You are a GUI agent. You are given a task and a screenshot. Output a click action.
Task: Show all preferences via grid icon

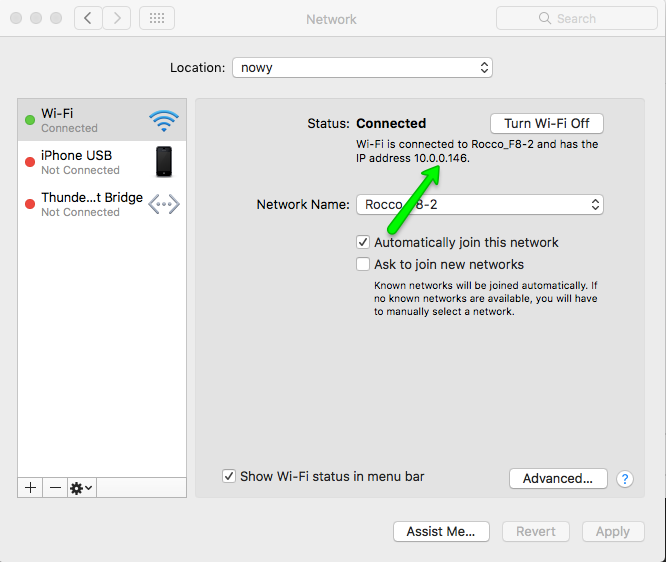click(157, 18)
